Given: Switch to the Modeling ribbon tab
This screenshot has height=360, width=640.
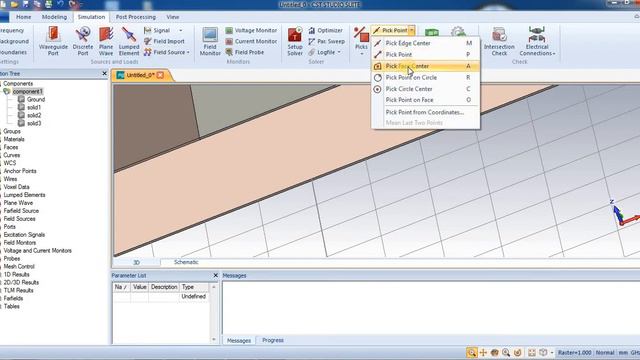Looking at the screenshot, I should click(54, 17).
